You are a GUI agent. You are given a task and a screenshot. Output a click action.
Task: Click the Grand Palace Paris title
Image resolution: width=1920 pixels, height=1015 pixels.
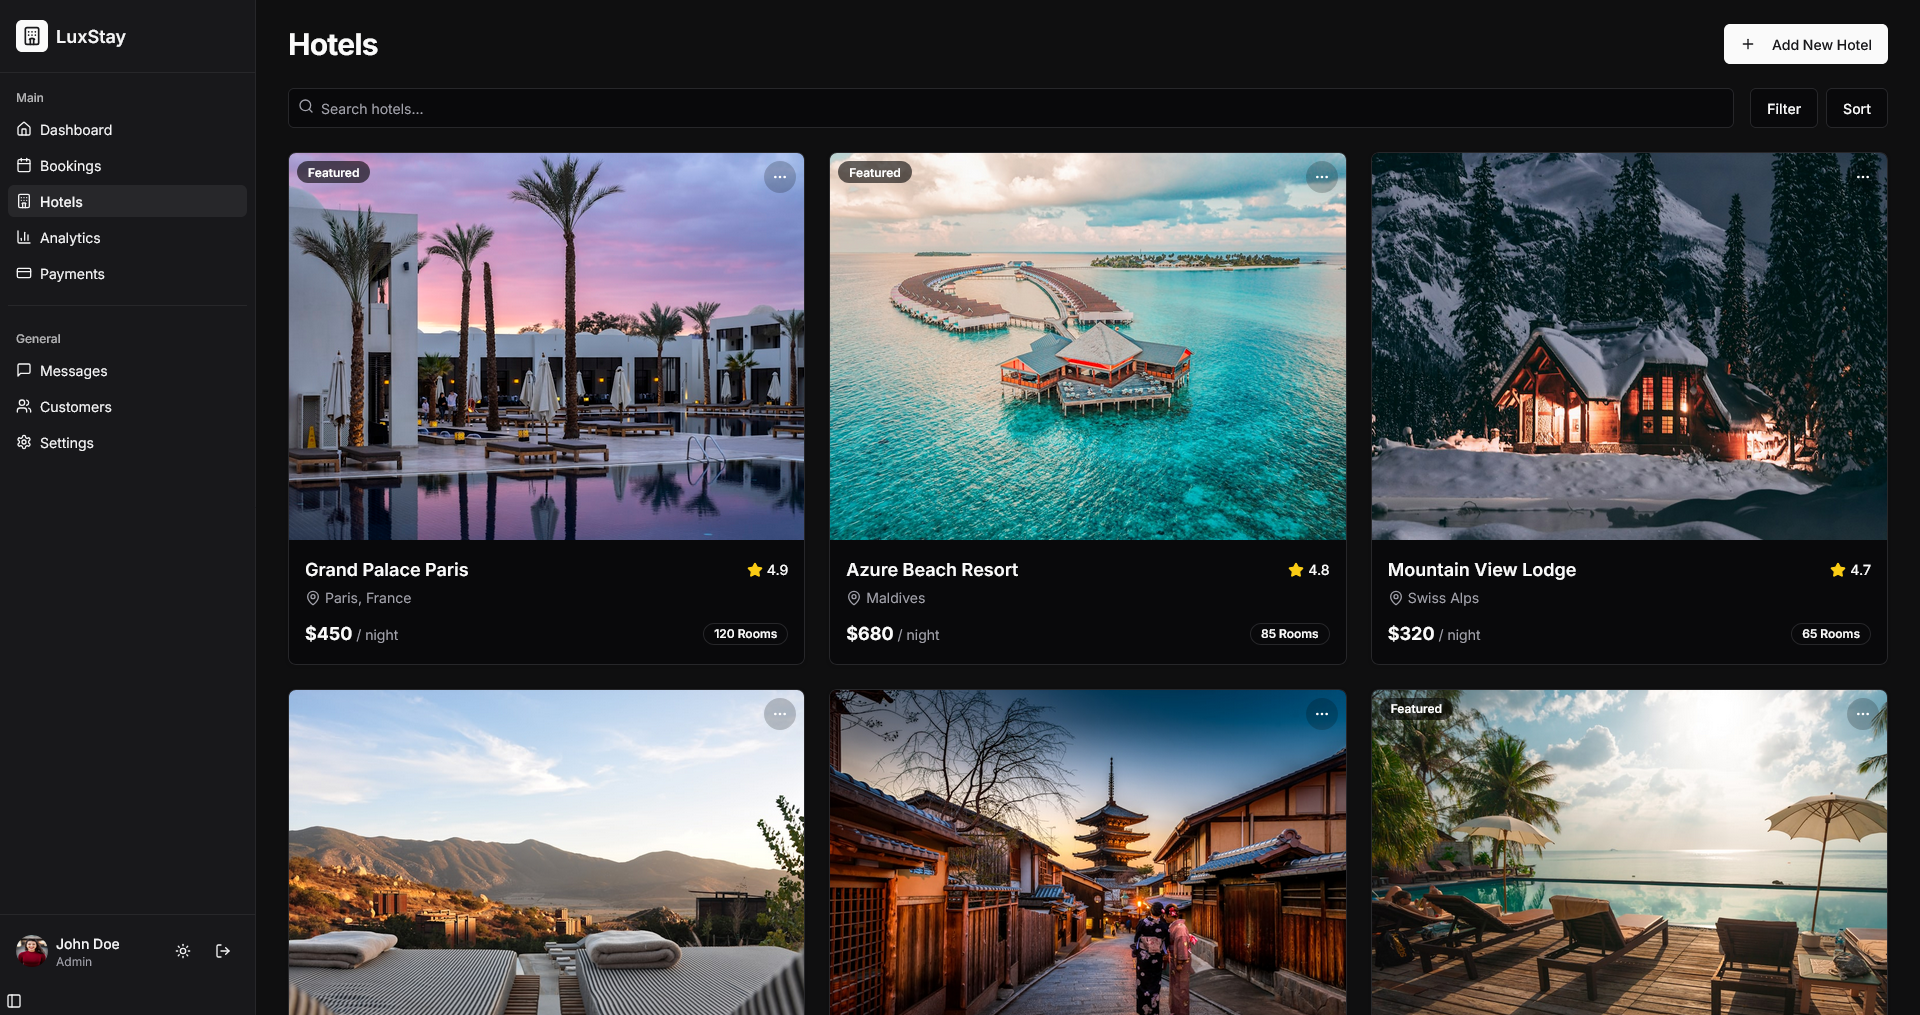(x=386, y=570)
